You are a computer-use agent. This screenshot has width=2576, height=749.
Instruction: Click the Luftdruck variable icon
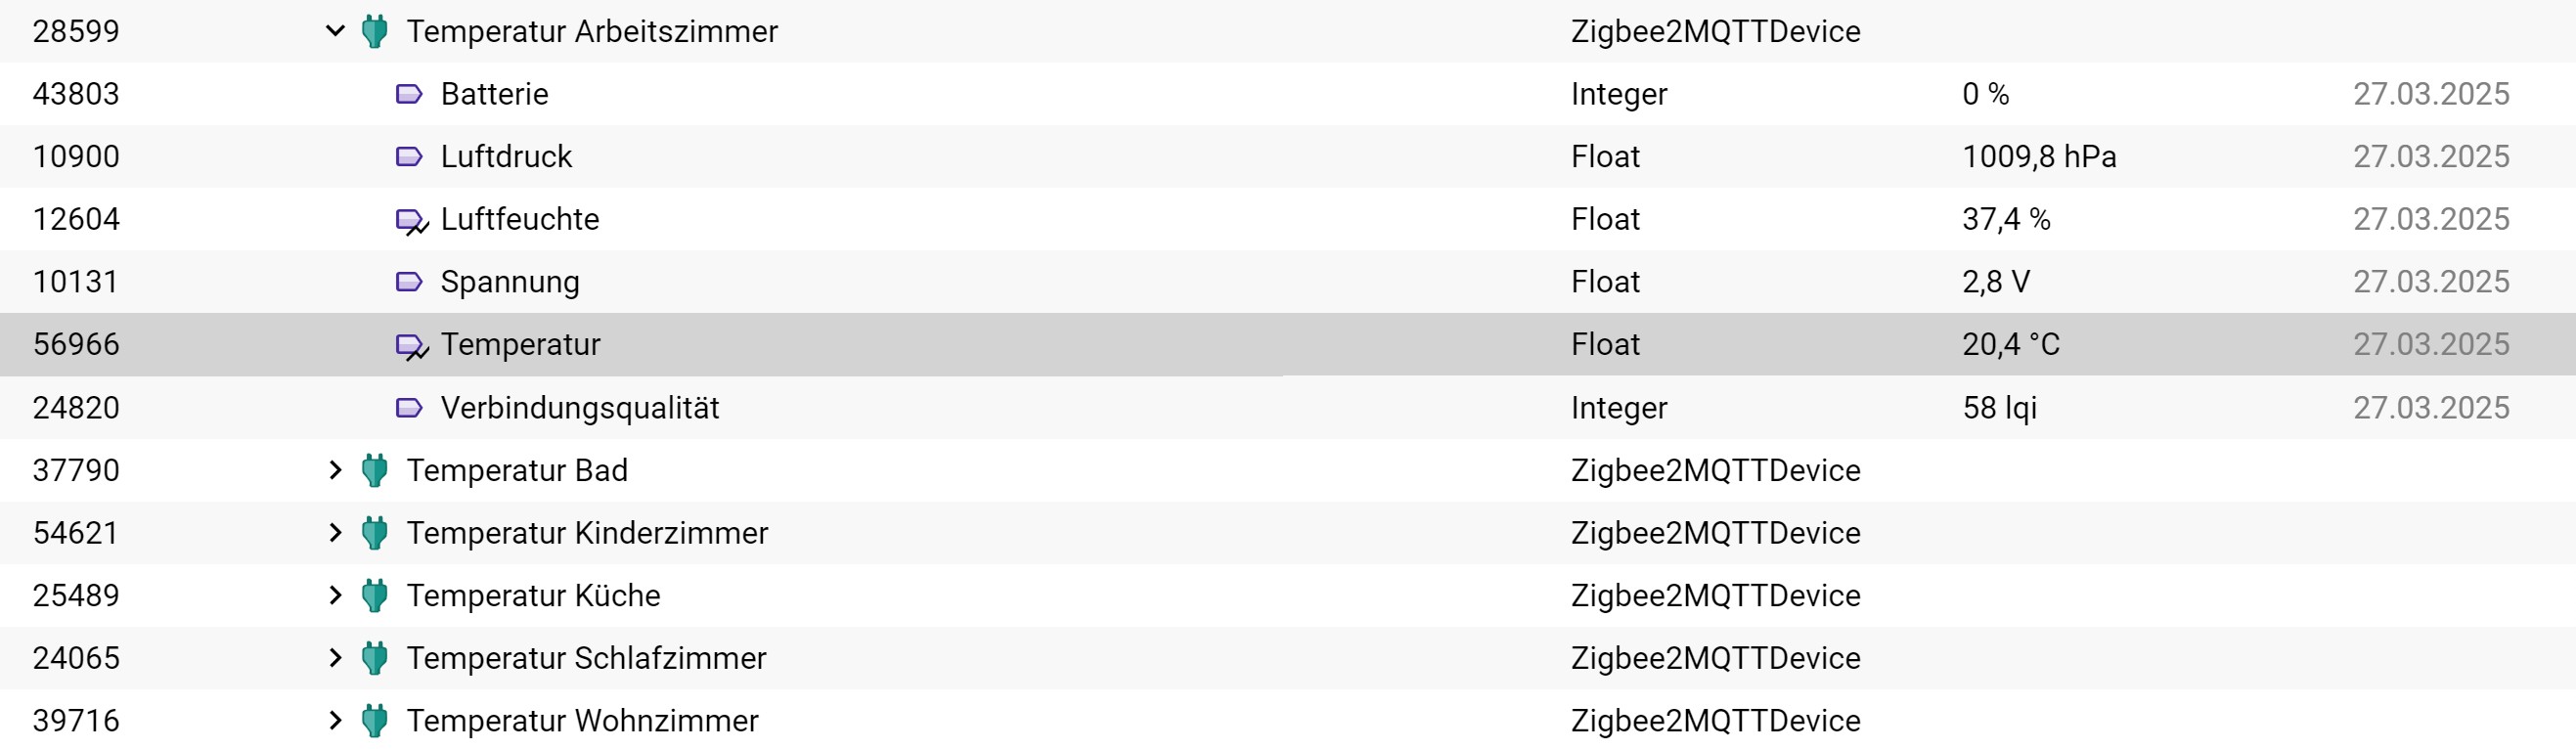(x=409, y=156)
